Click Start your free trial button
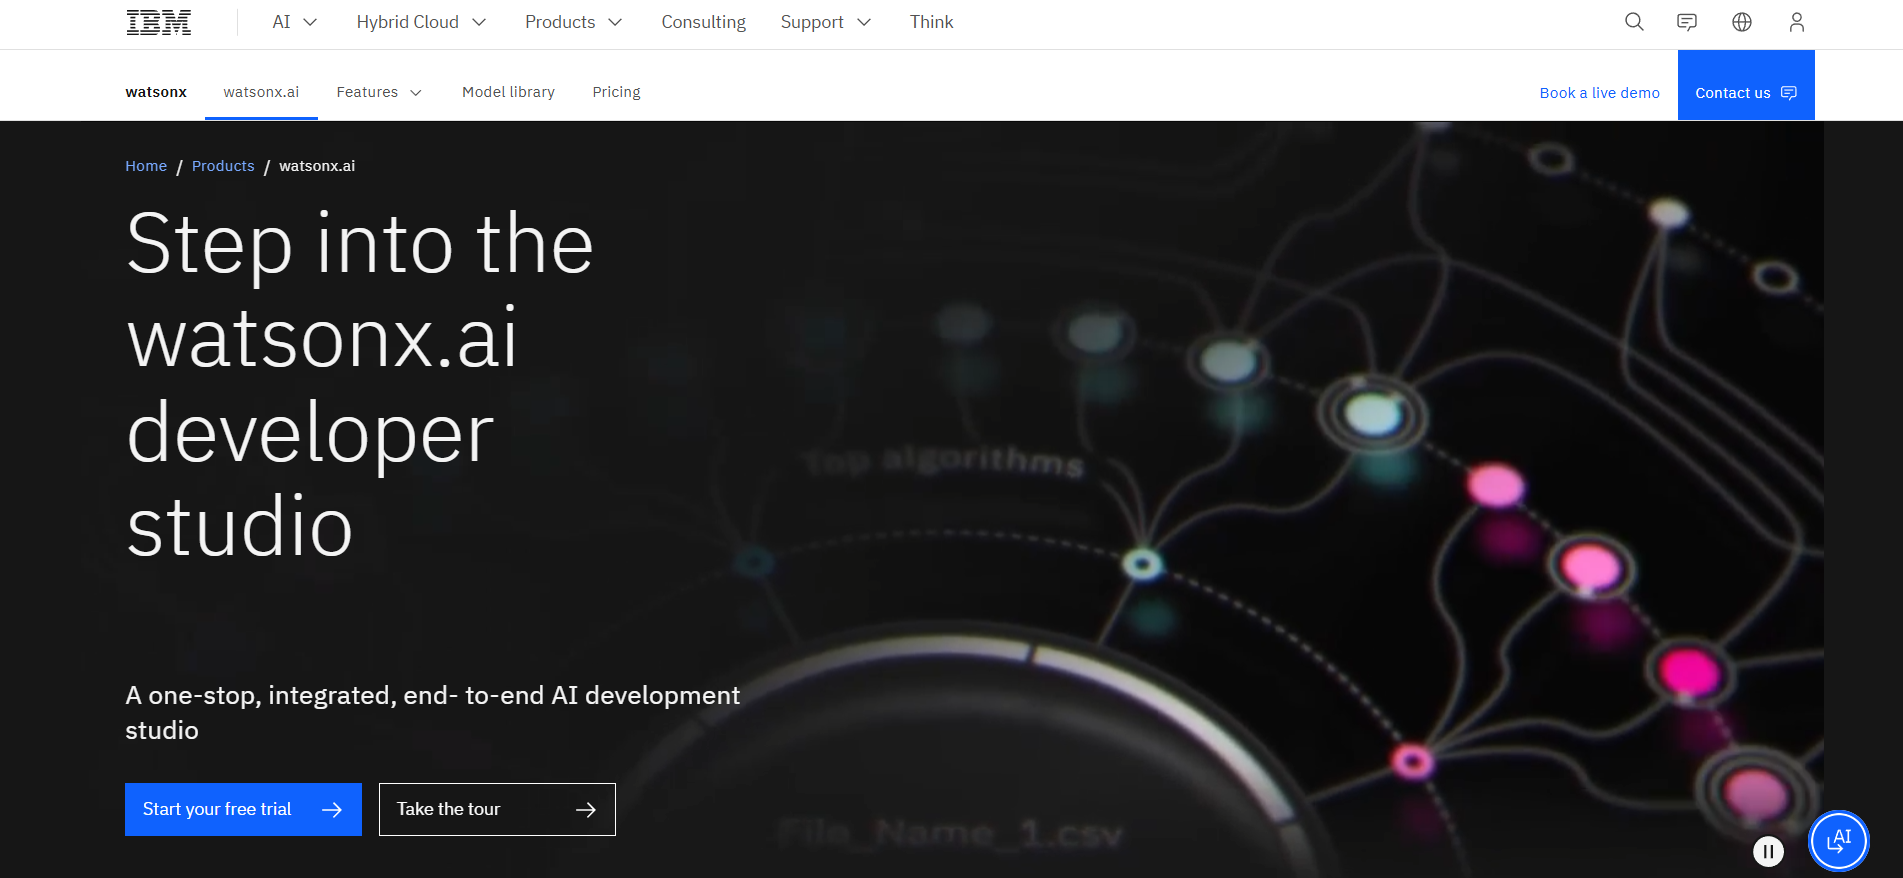The width and height of the screenshot is (1903, 878). point(243,809)
